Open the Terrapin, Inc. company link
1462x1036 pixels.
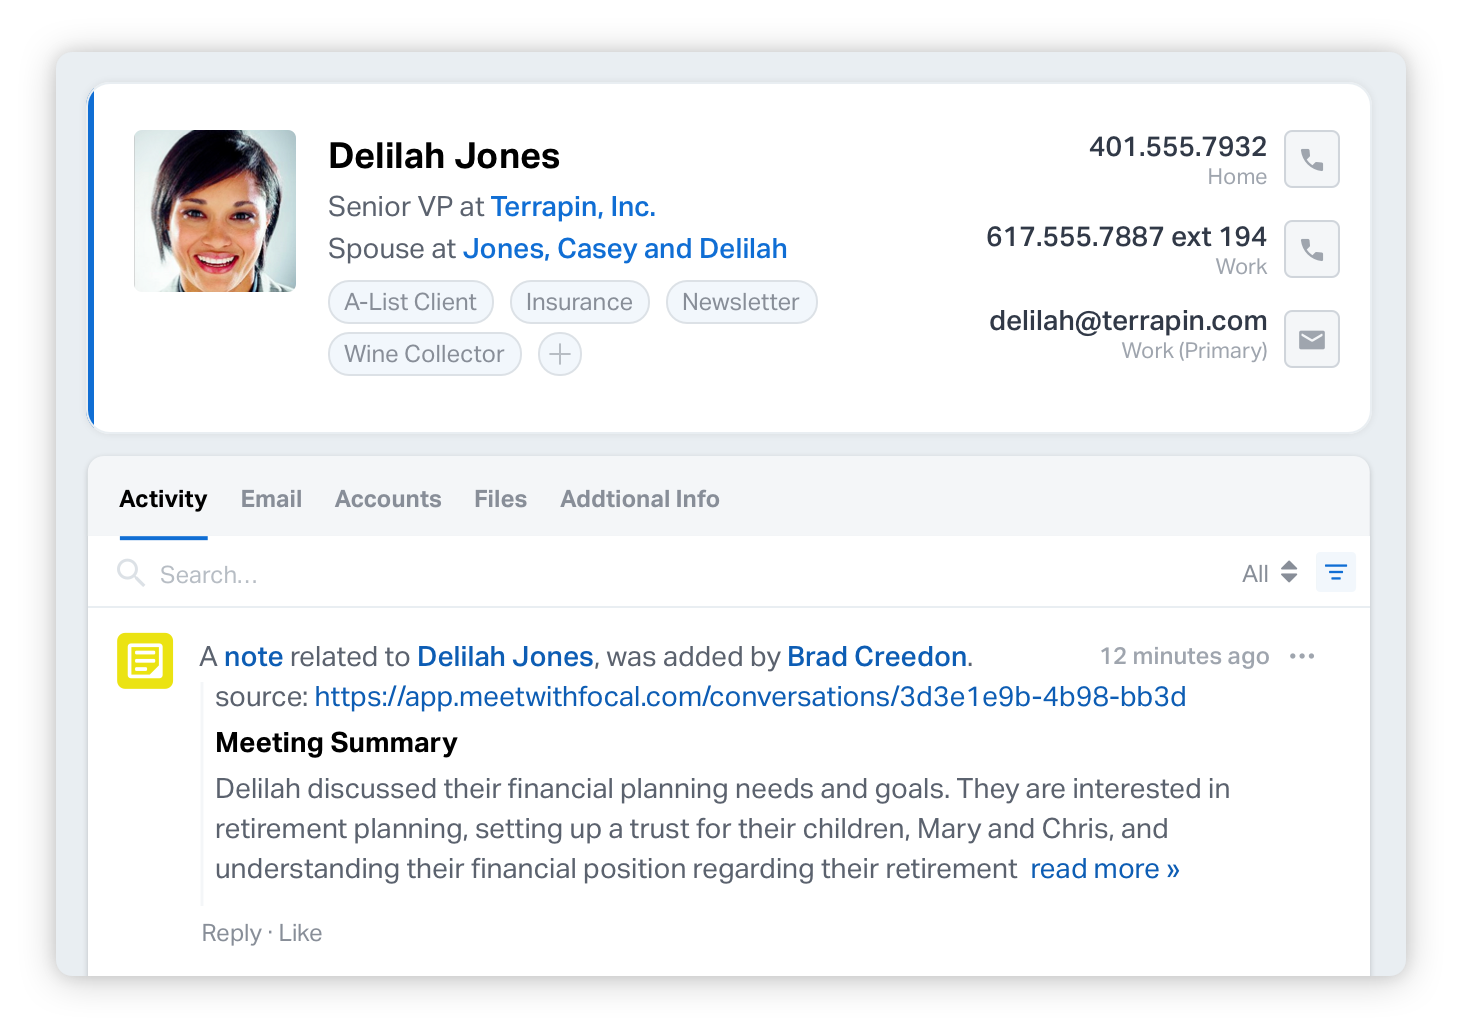(573, 207)
